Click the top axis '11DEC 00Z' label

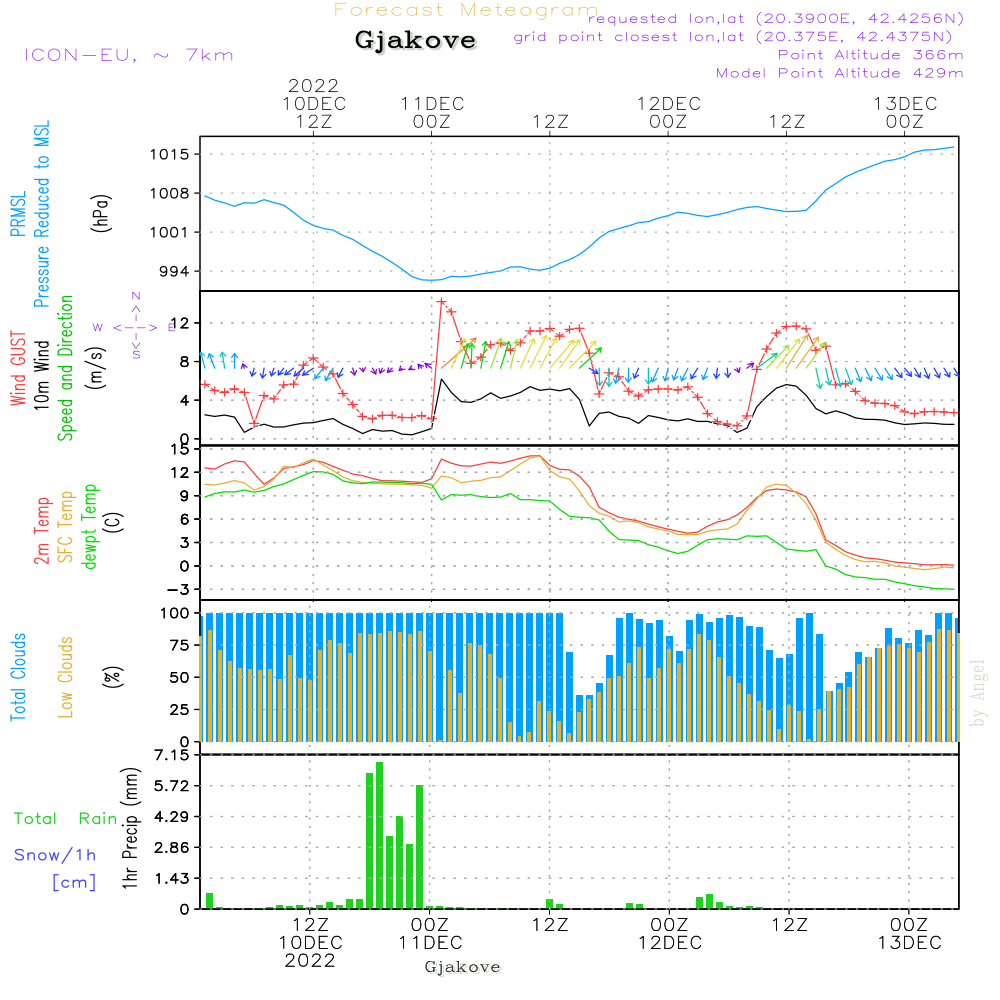[432, 112]
